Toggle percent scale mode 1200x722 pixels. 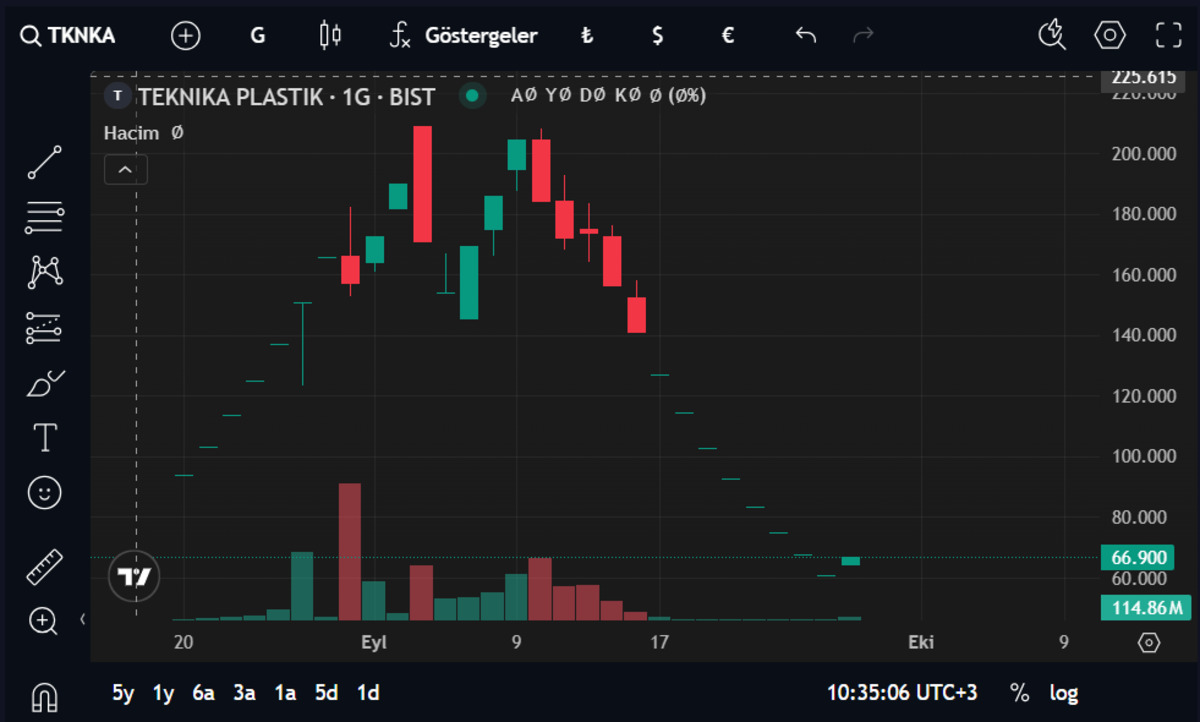tap(1020, 692)
